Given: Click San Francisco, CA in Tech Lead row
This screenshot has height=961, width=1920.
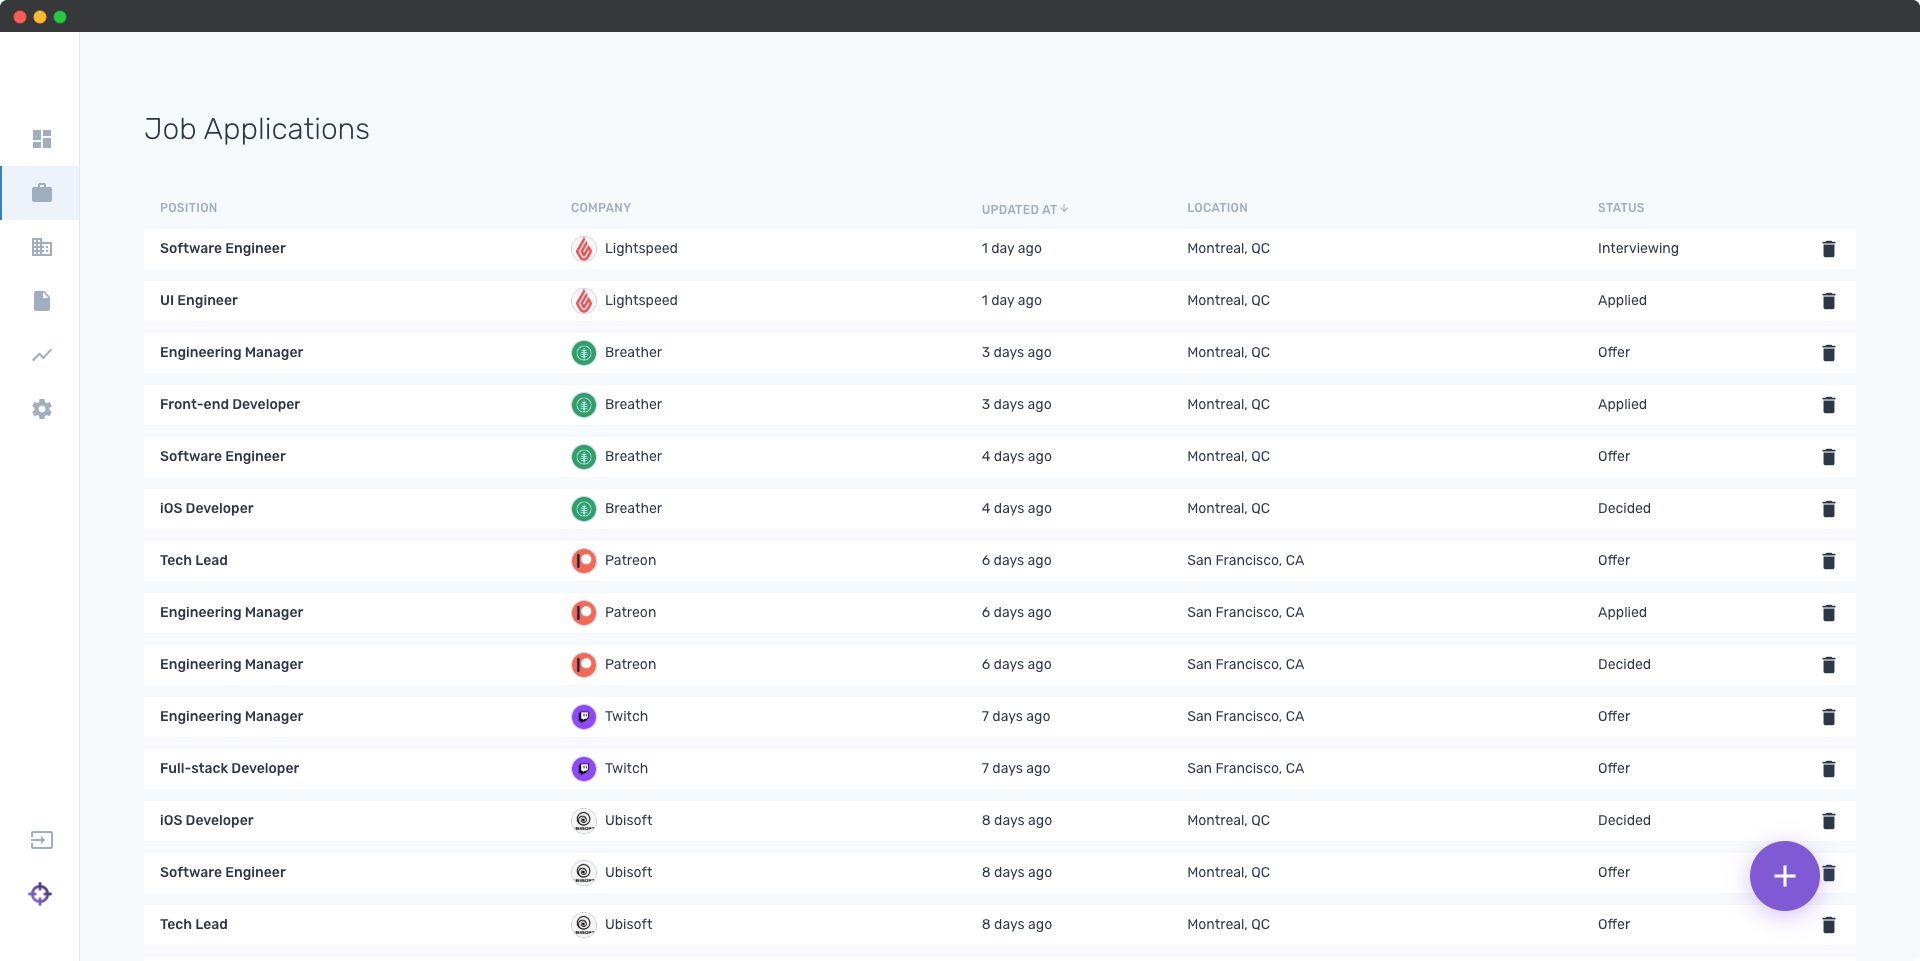Looking at the screenshot, I should point(1245,560).
